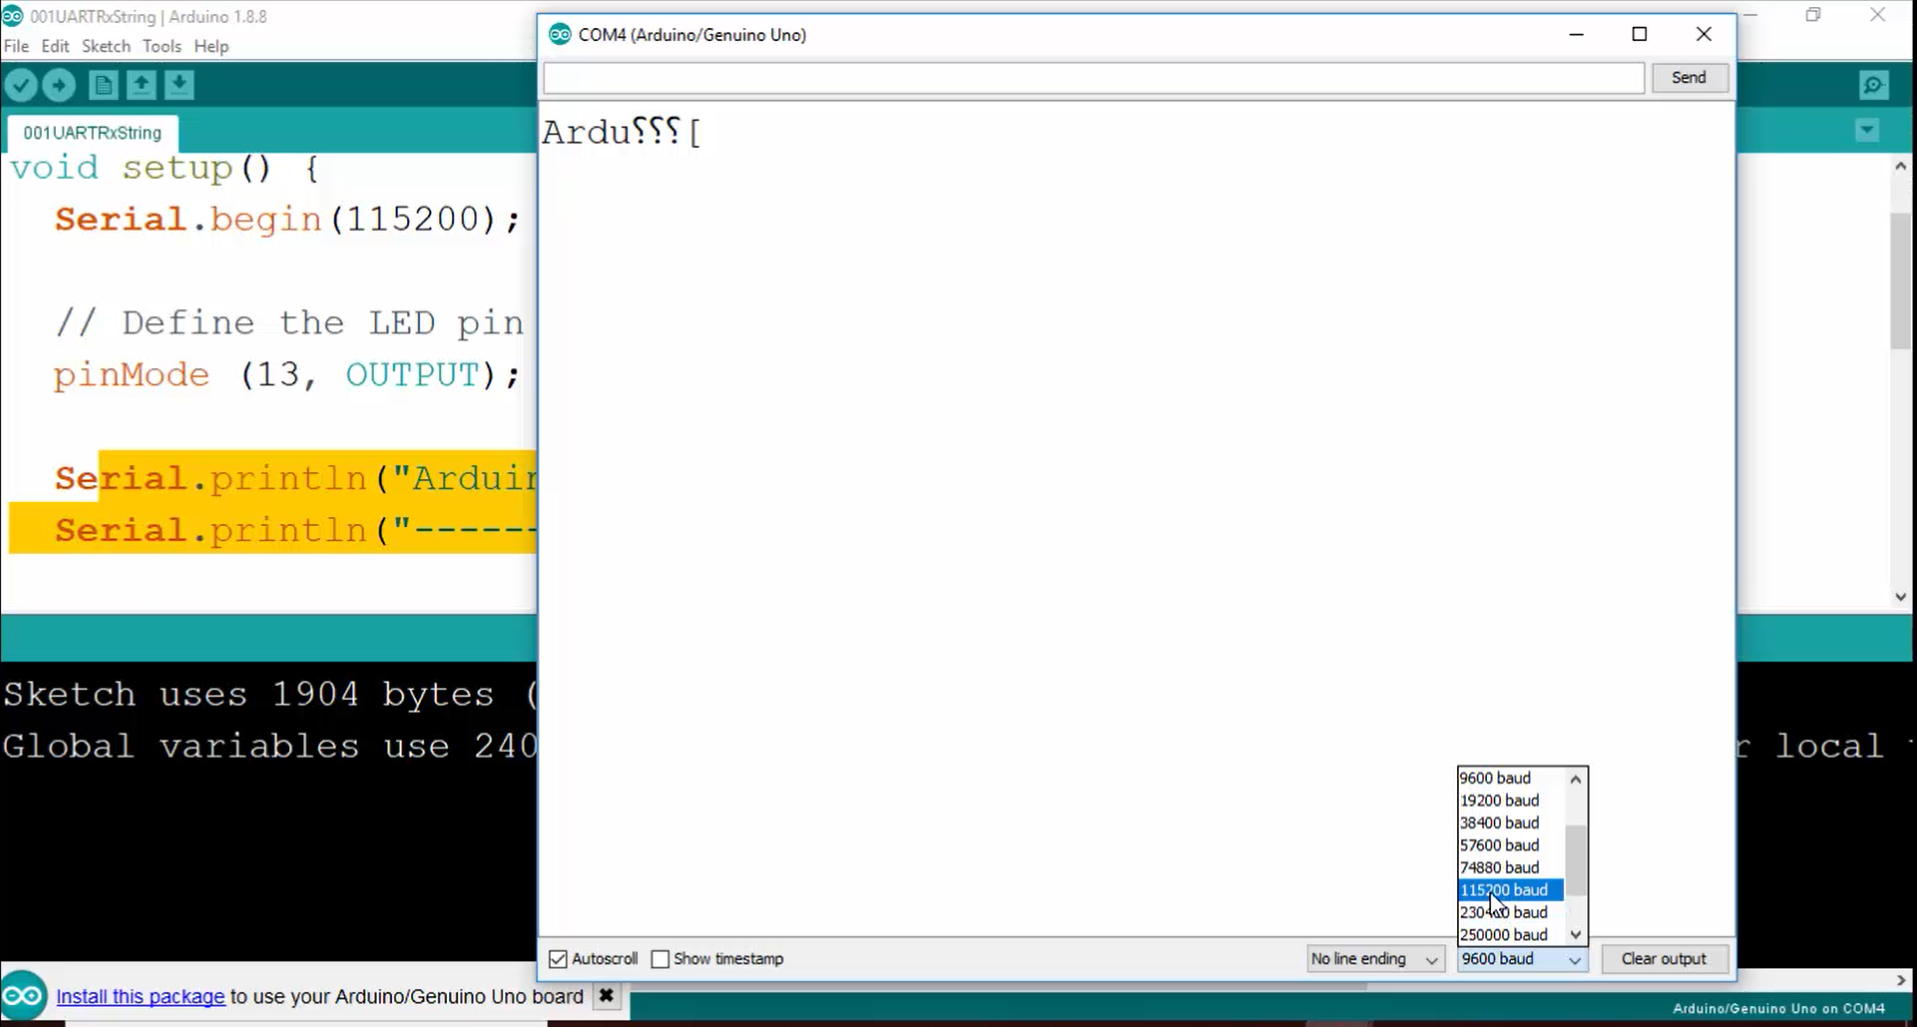Open the Help menu
1917x1027 pixels.
[211, 46]
